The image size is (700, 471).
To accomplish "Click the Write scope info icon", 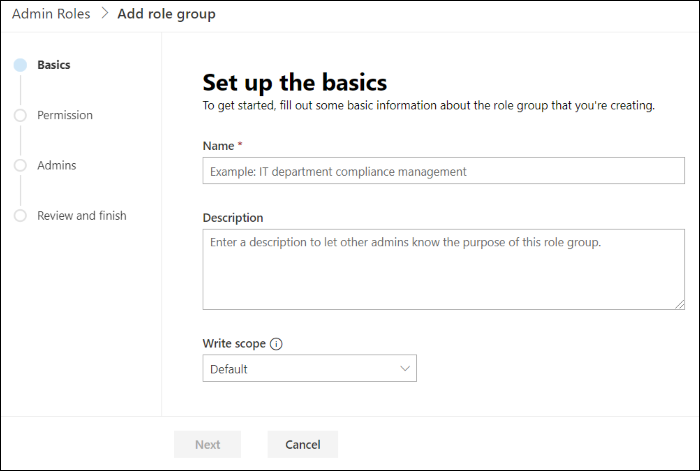I will pos(277,344).
